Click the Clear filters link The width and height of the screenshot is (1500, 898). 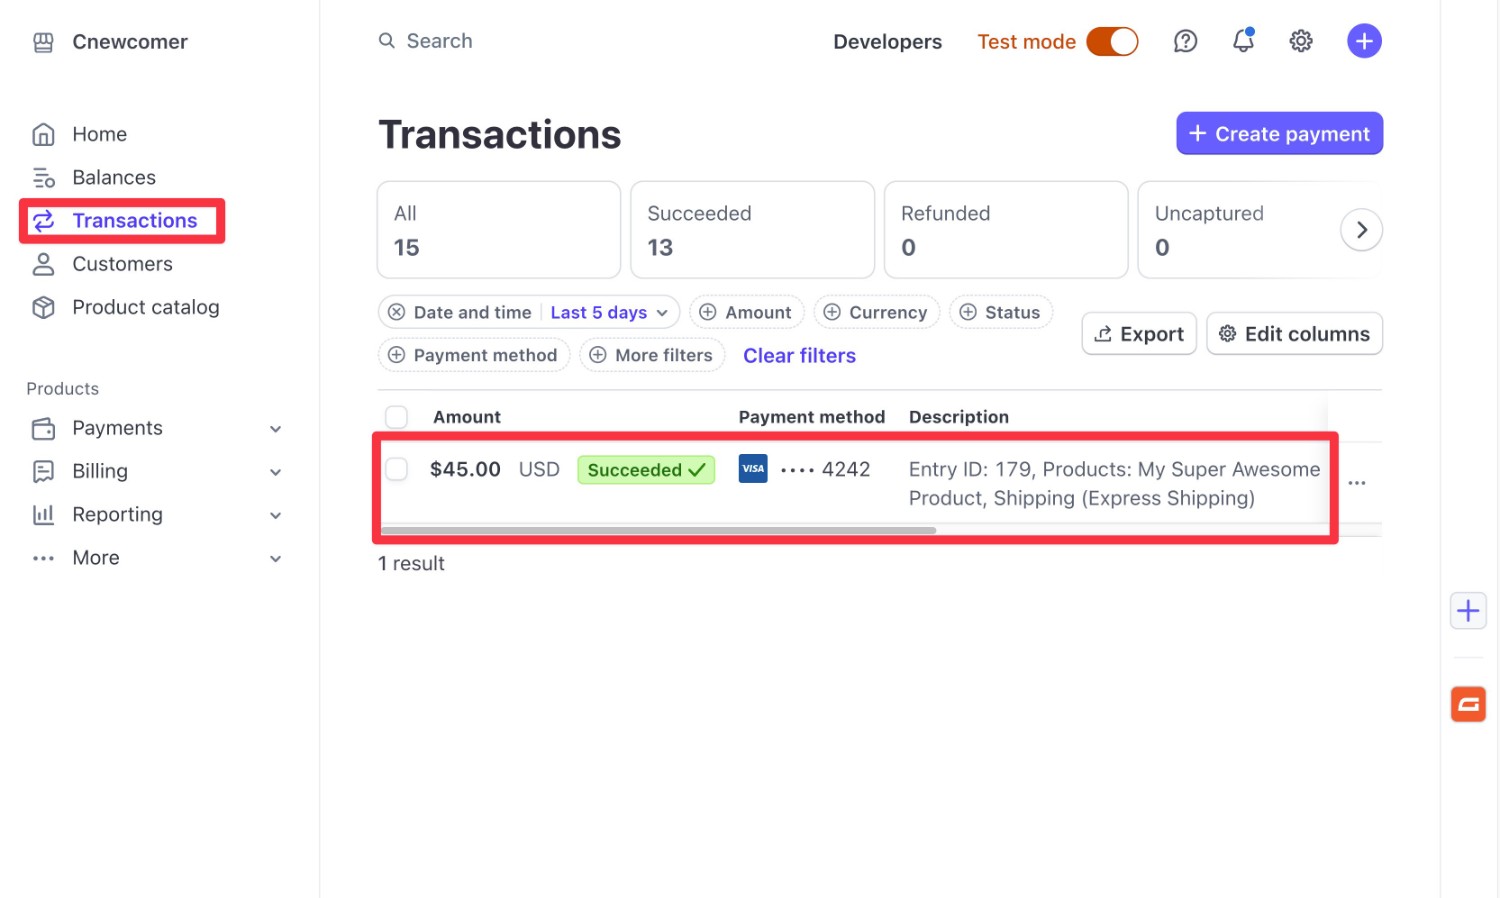[799, 355]
